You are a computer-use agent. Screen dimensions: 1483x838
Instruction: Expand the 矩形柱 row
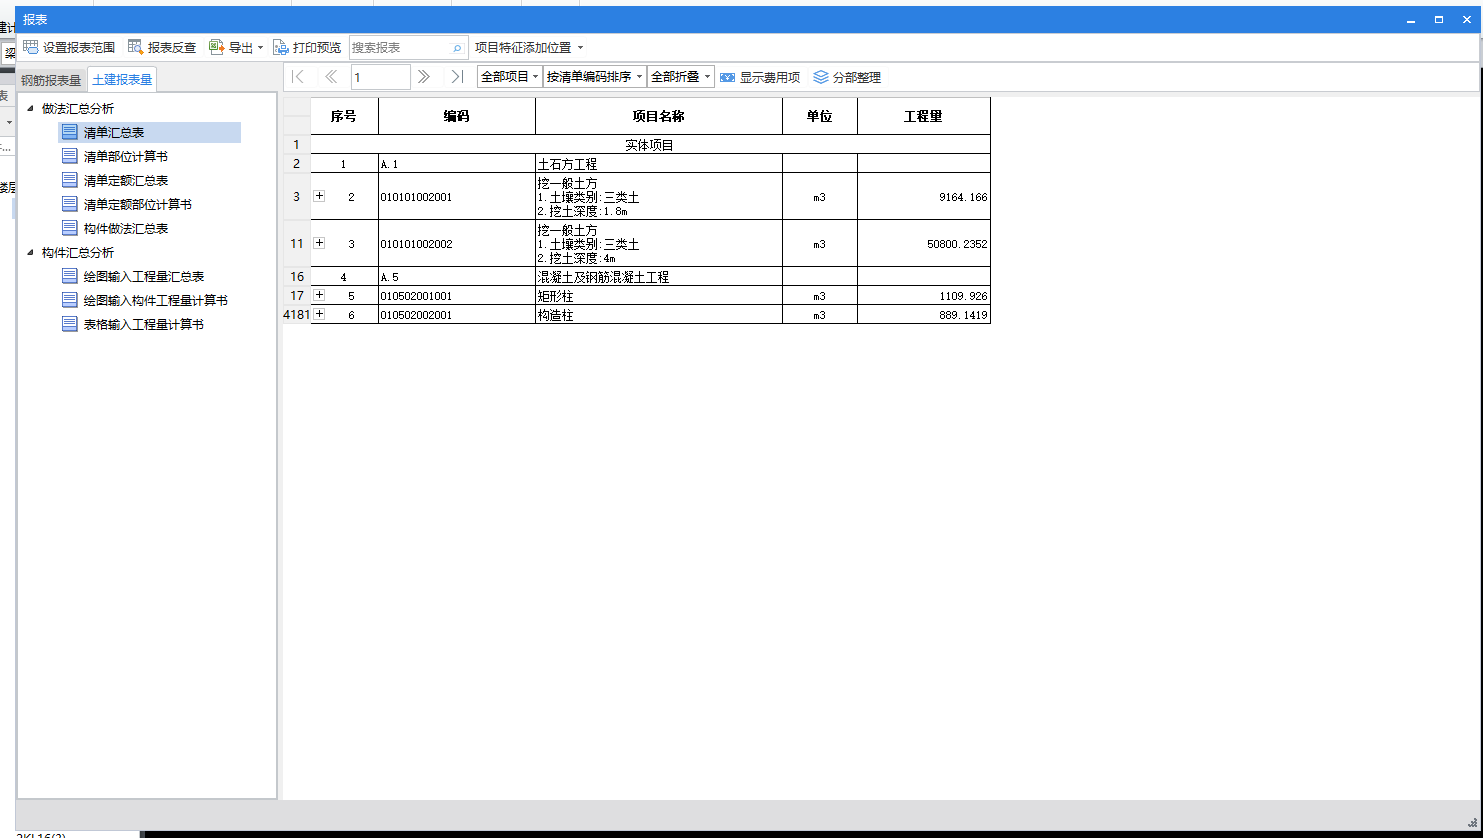[320, 295]
